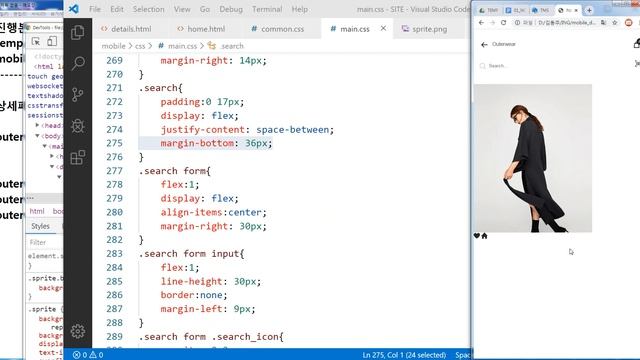Click the home icon below the photo
Screen dimensions: 640x360
(484, 236)
